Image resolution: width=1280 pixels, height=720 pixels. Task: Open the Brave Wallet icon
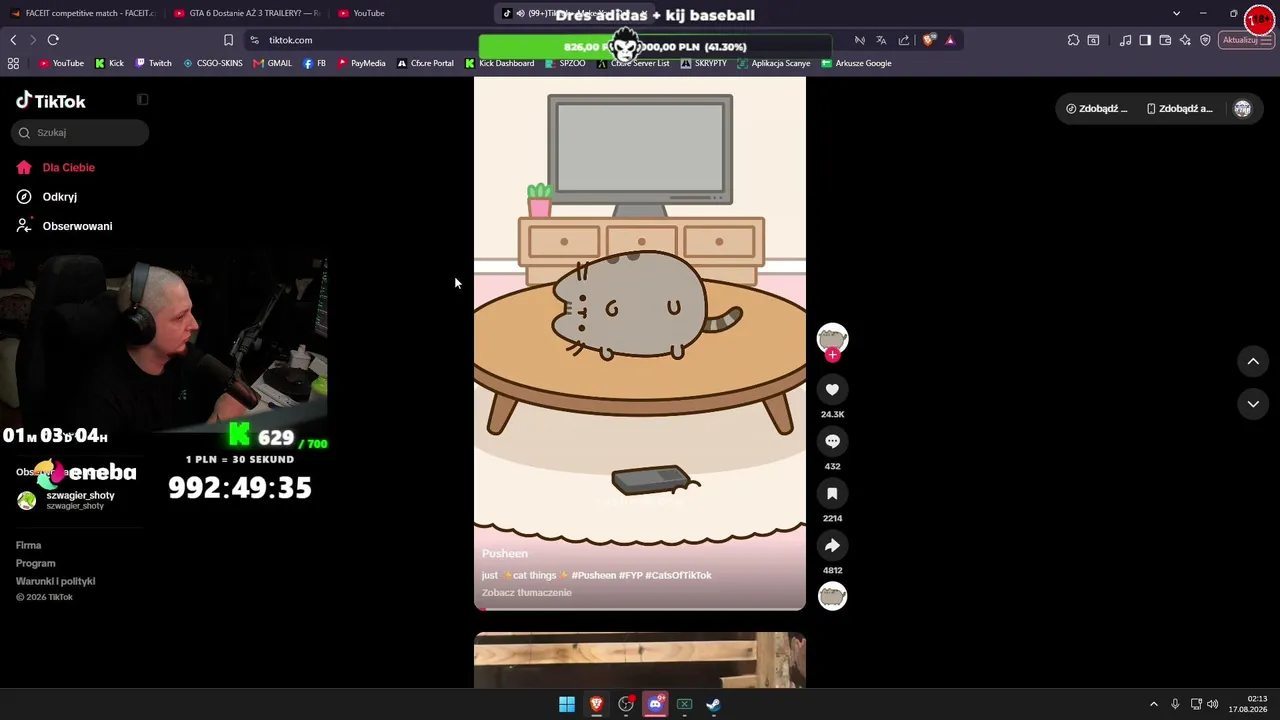tap(1165, 40)
